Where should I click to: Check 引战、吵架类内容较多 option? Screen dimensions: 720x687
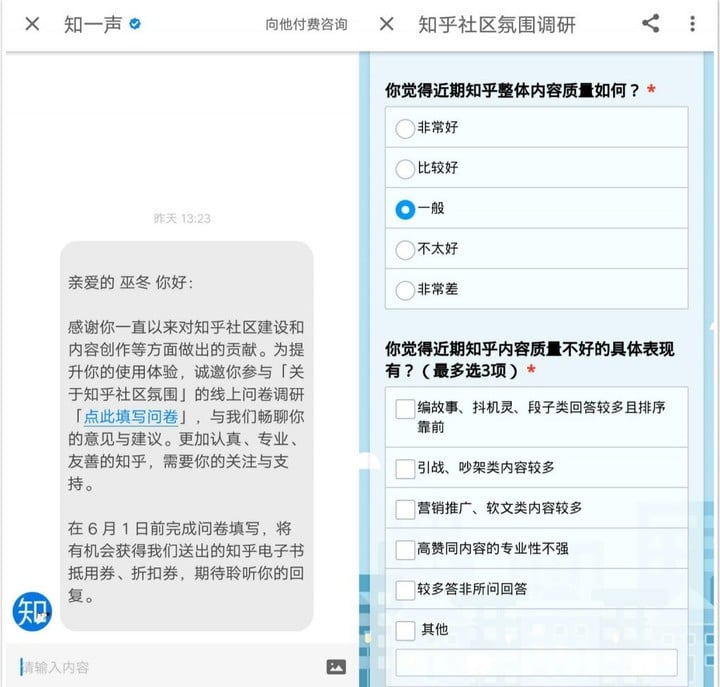click(x=405, y=469)
